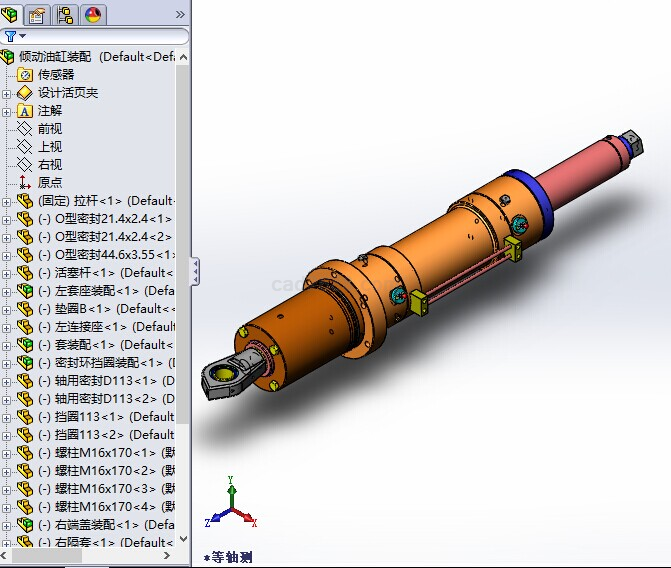Screen dimensions: 671x568
Task: Switch to the PropertyManager tab
Action: click(38, 14)
